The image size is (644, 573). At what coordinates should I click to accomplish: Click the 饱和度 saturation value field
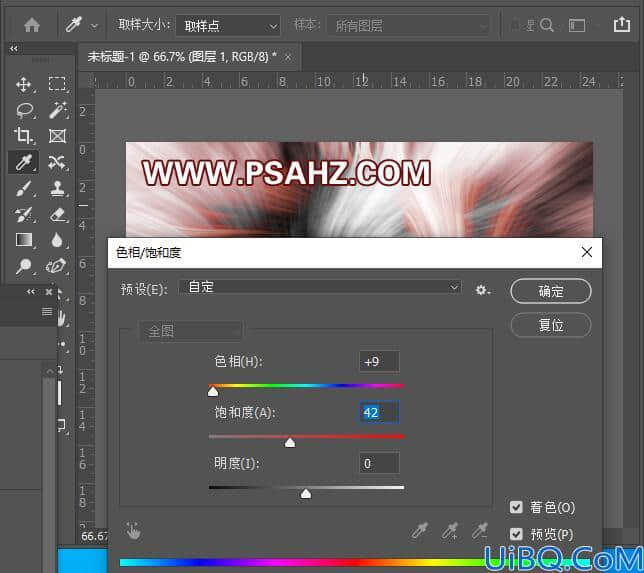(x=379, y=412)
